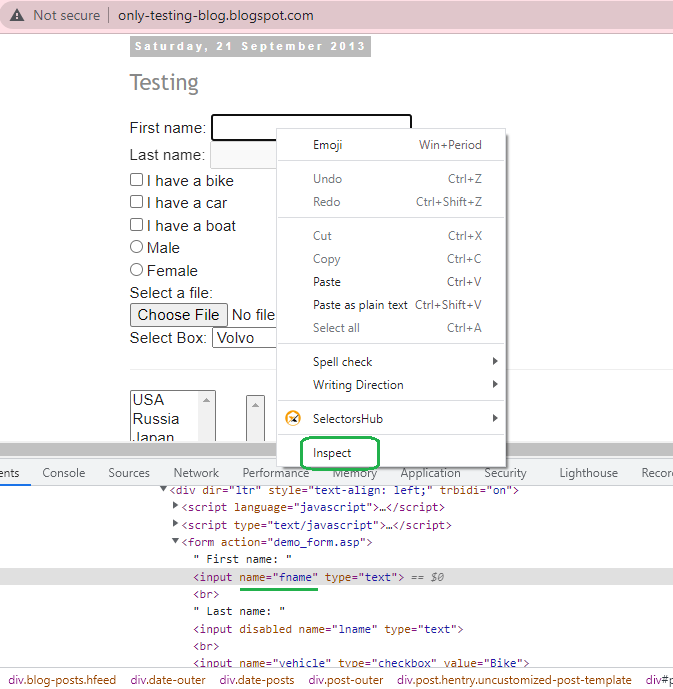Open the Network tab
Image resolution: width=673 pixels, height=689 pixels.
[196, 473]
